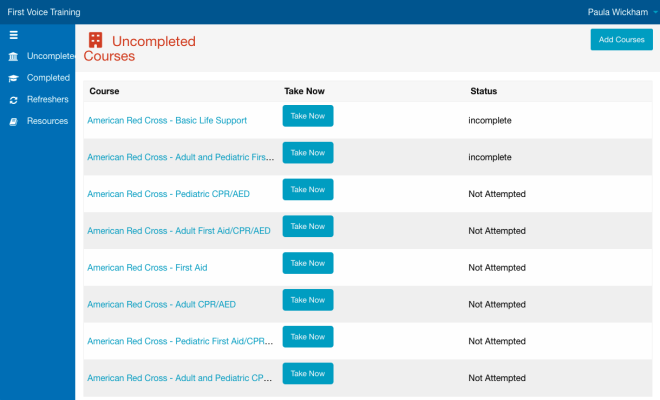Take Now for Pediatric First Aid/CPR... course

coord(308,337)
